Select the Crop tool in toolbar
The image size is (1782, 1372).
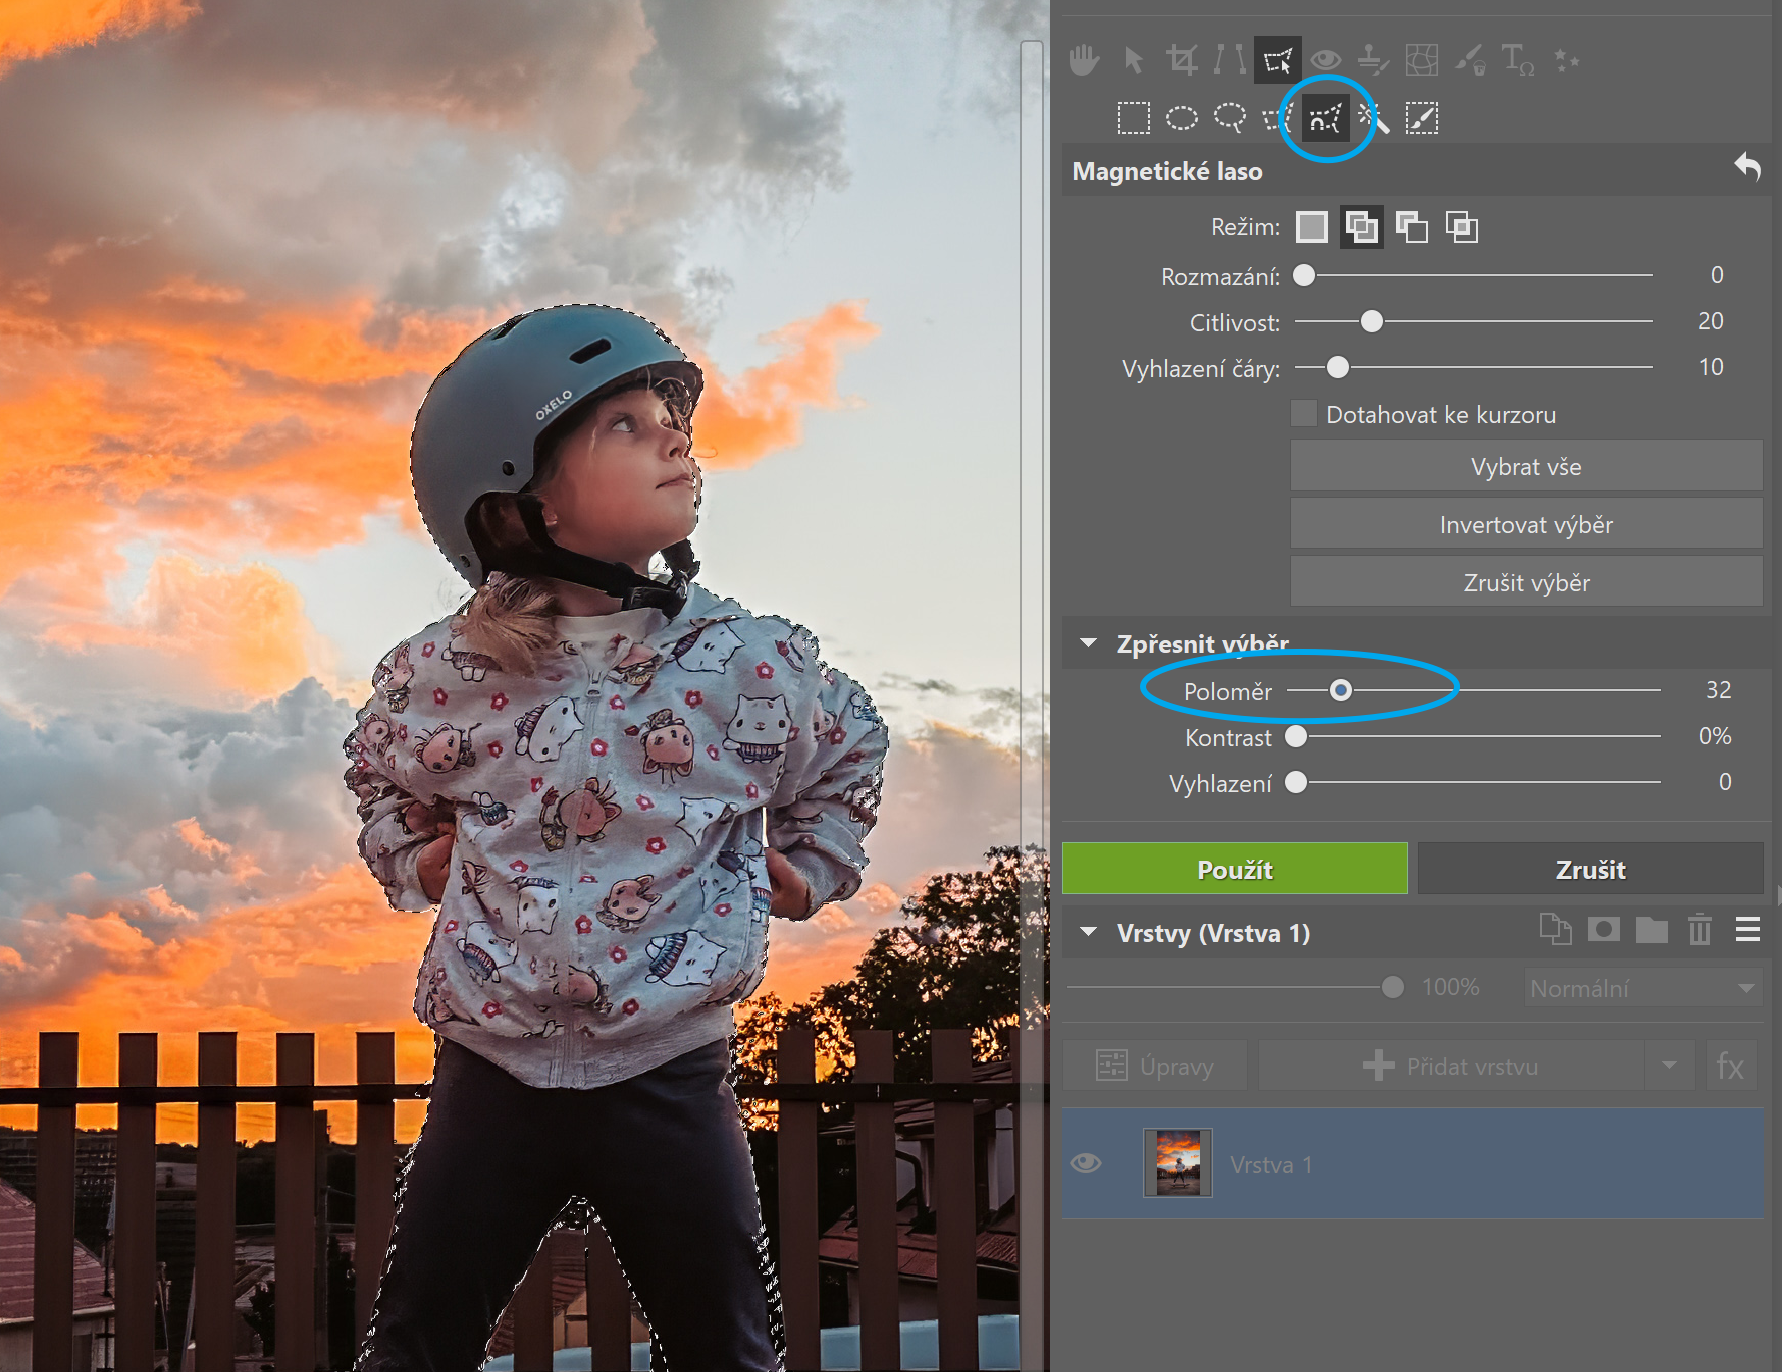[1181, 60]
